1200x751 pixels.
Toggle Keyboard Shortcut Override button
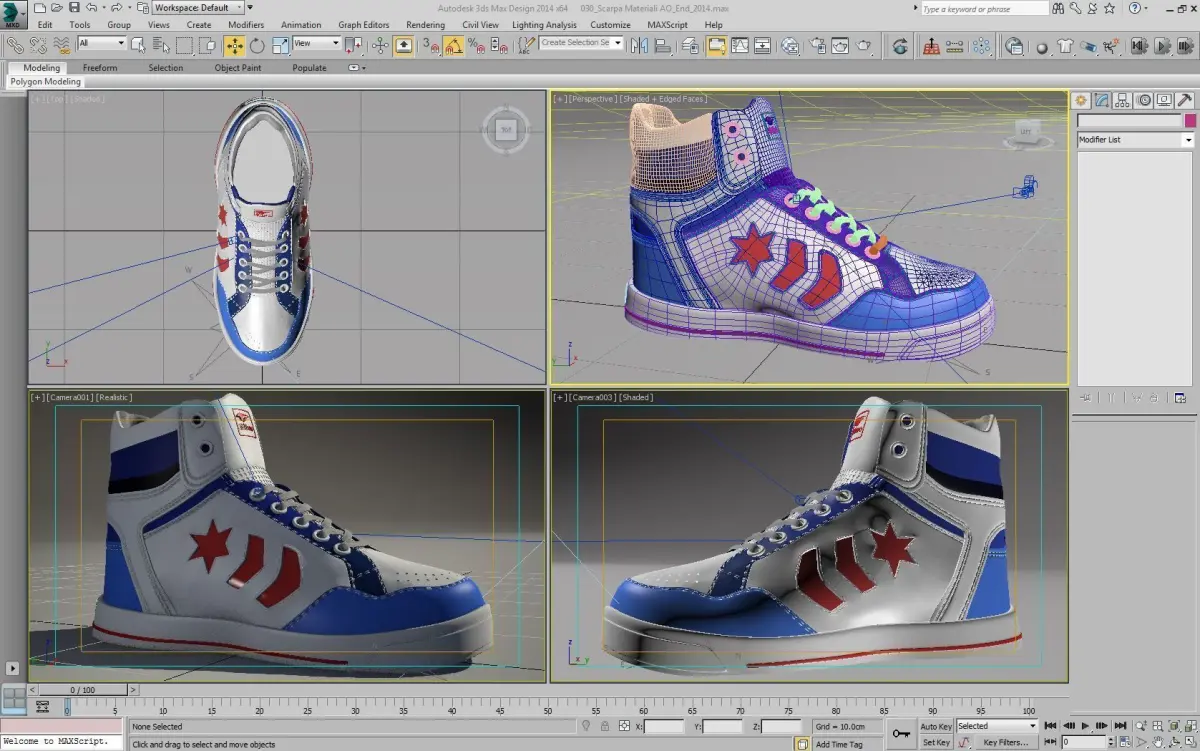click(x=403, y=45)
